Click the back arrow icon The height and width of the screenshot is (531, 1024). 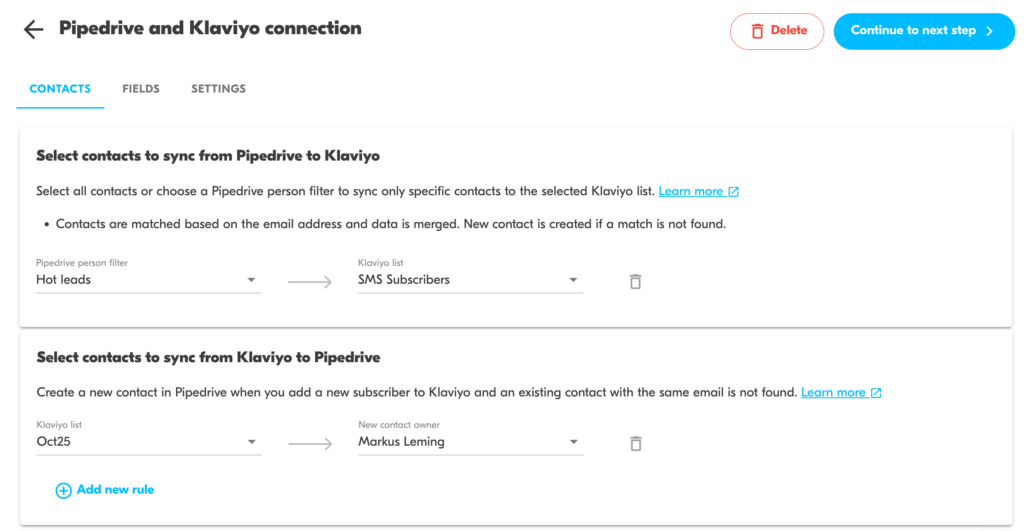[x=34, y=30]
